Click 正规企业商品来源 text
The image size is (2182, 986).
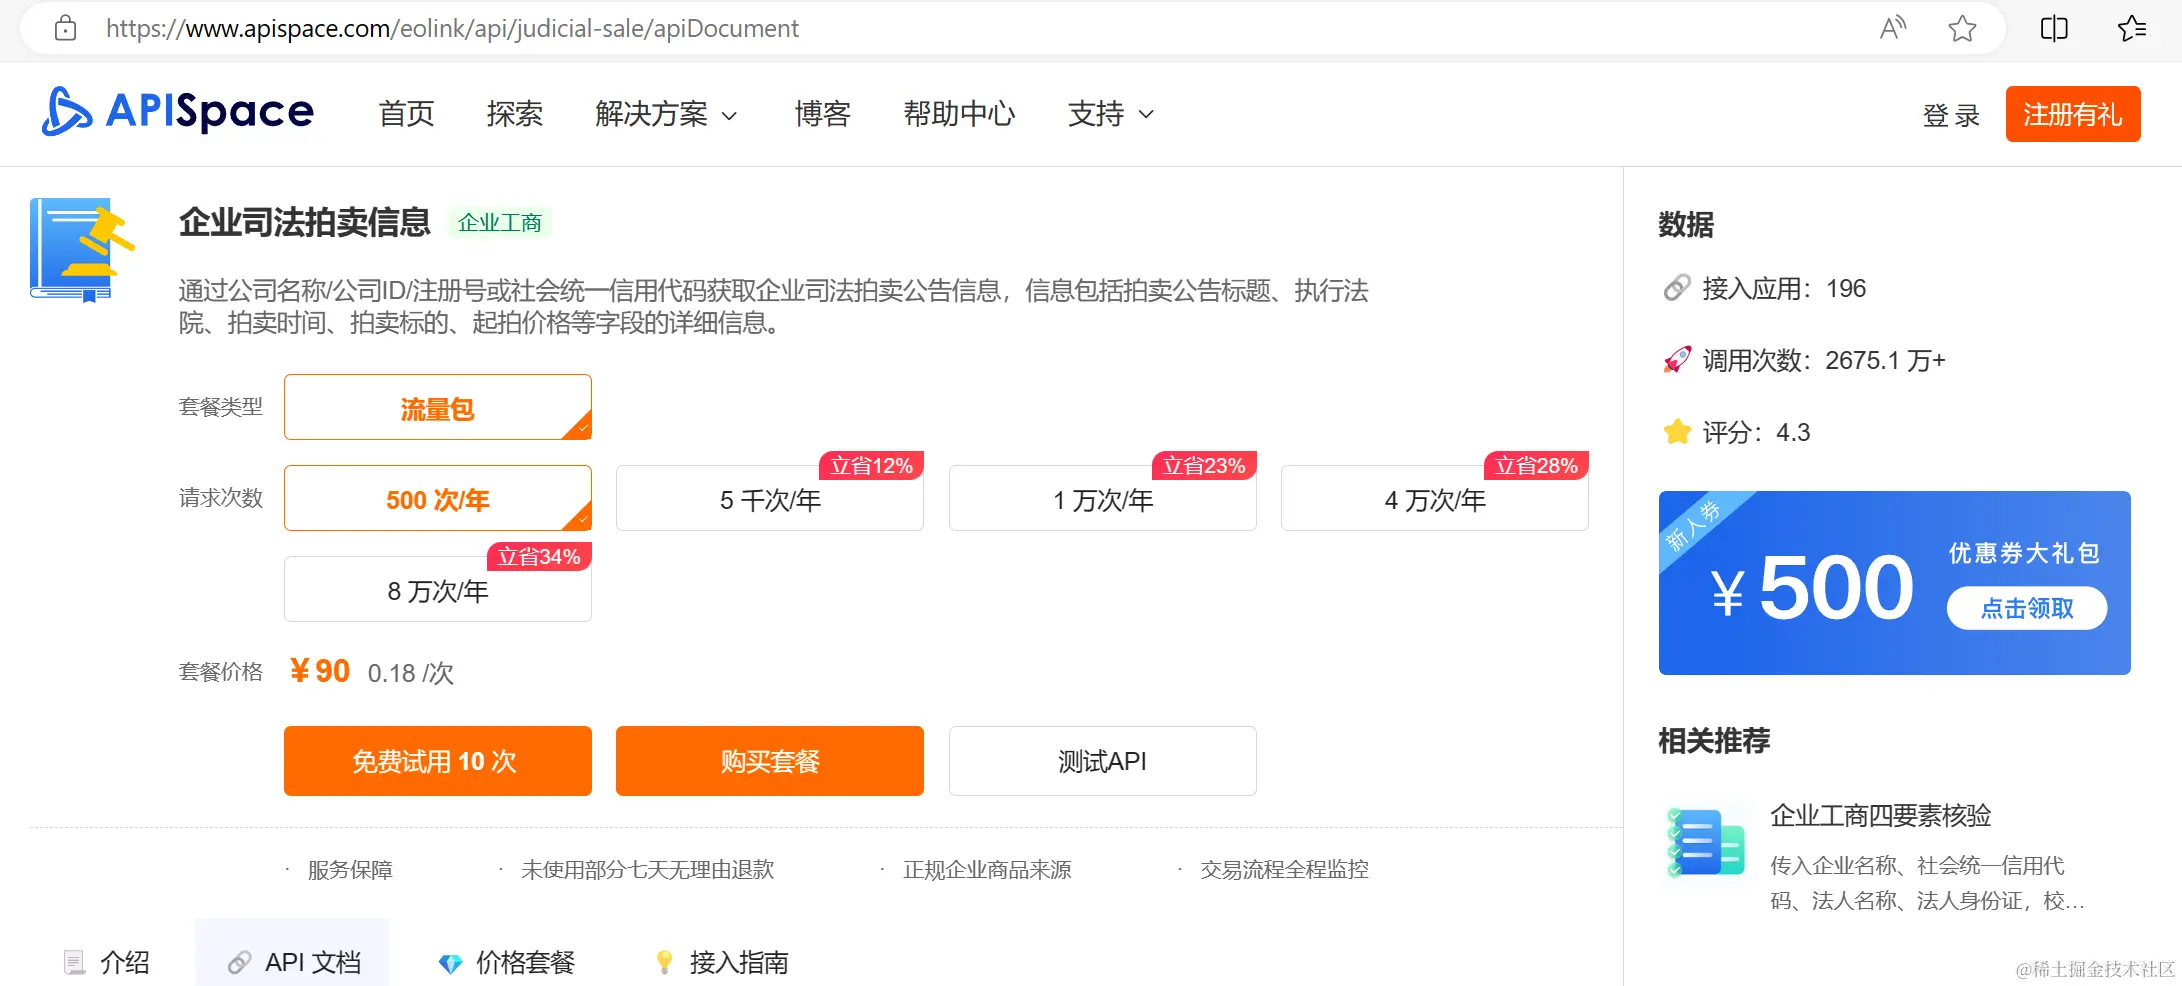pyautogui.click(x=987, y=869)
